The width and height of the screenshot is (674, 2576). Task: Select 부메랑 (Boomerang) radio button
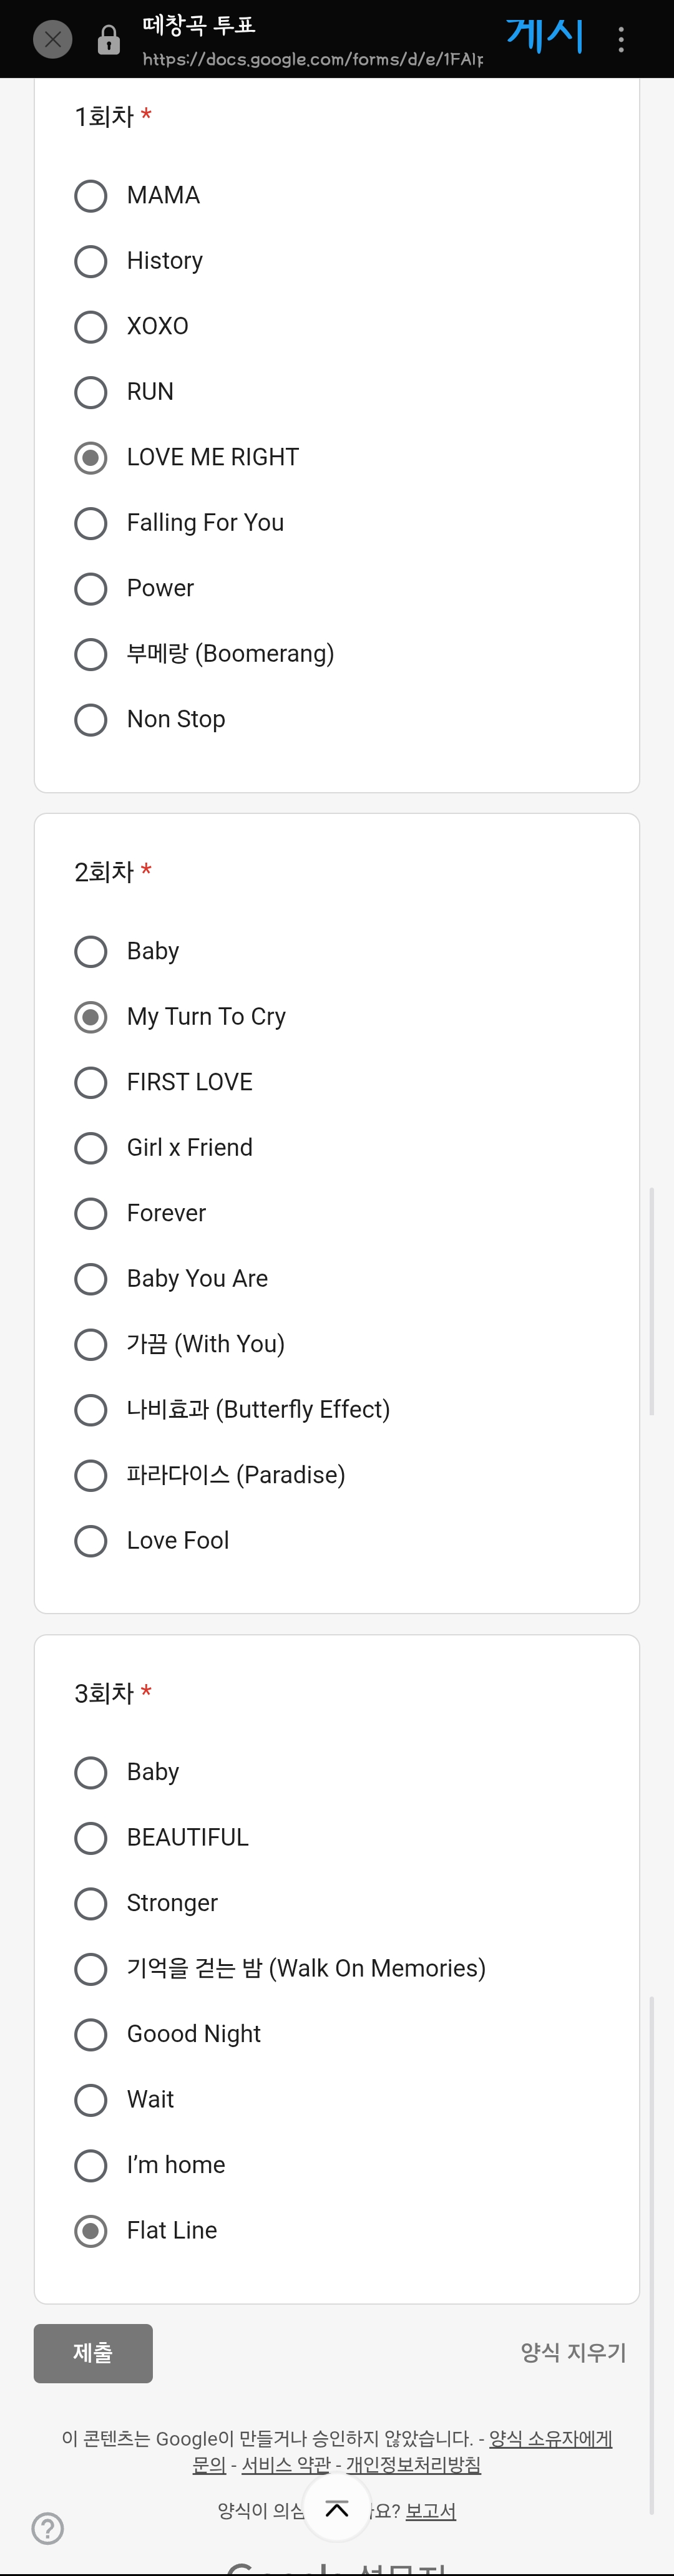click(x=91, y=654)
